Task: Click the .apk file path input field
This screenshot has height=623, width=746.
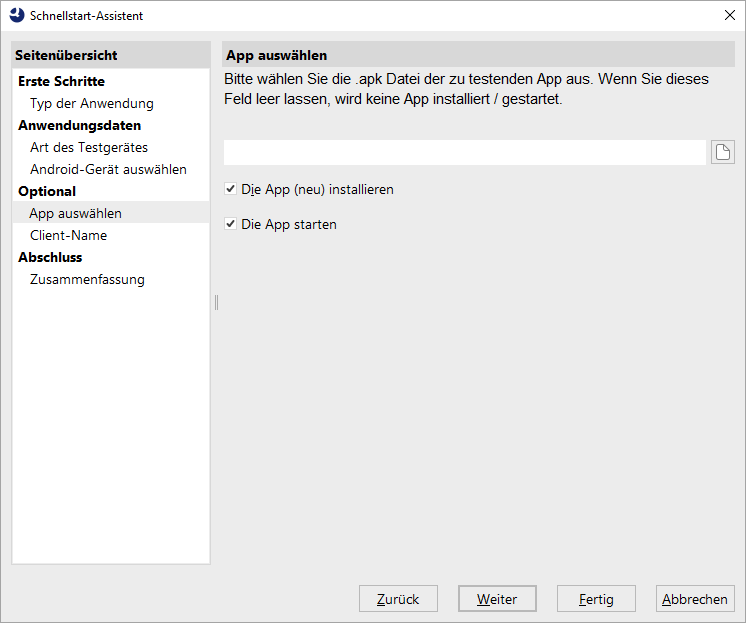Action: tap(465, 152)
